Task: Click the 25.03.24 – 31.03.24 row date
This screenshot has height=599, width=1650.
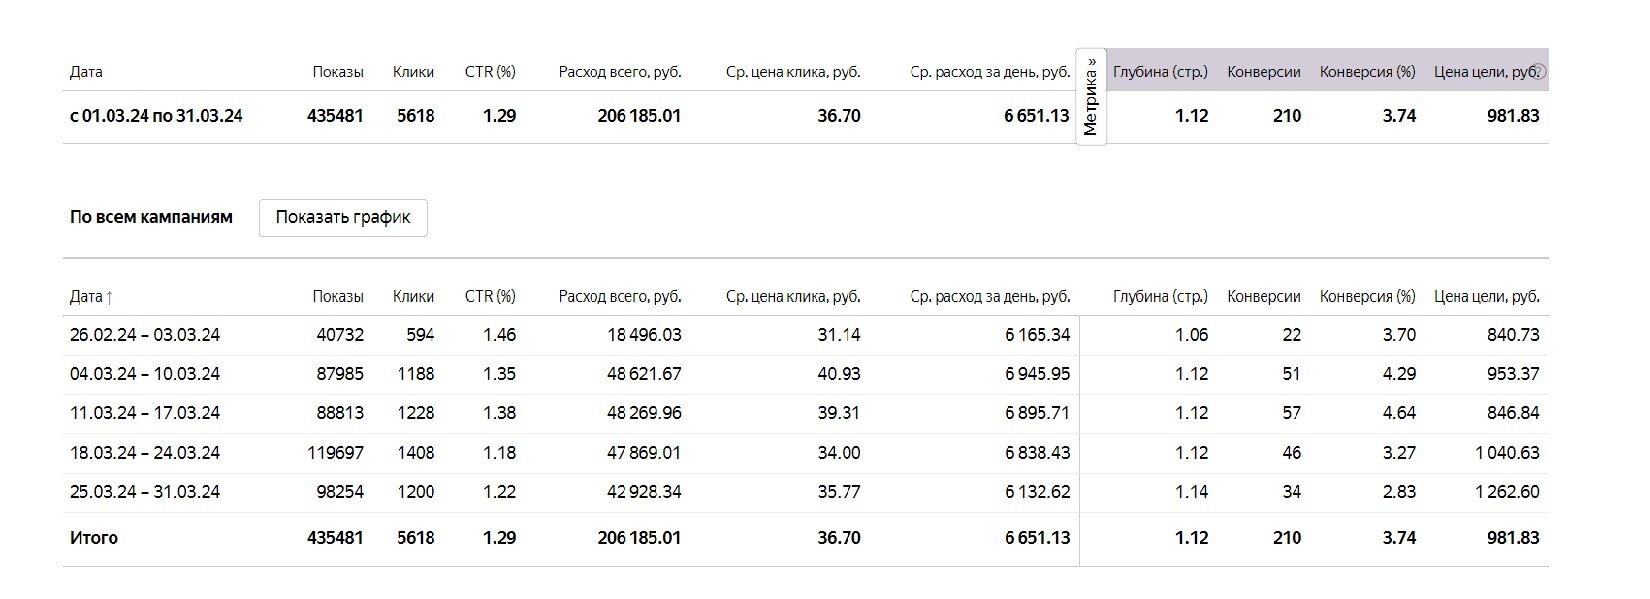Action: (x=145, y=492)
